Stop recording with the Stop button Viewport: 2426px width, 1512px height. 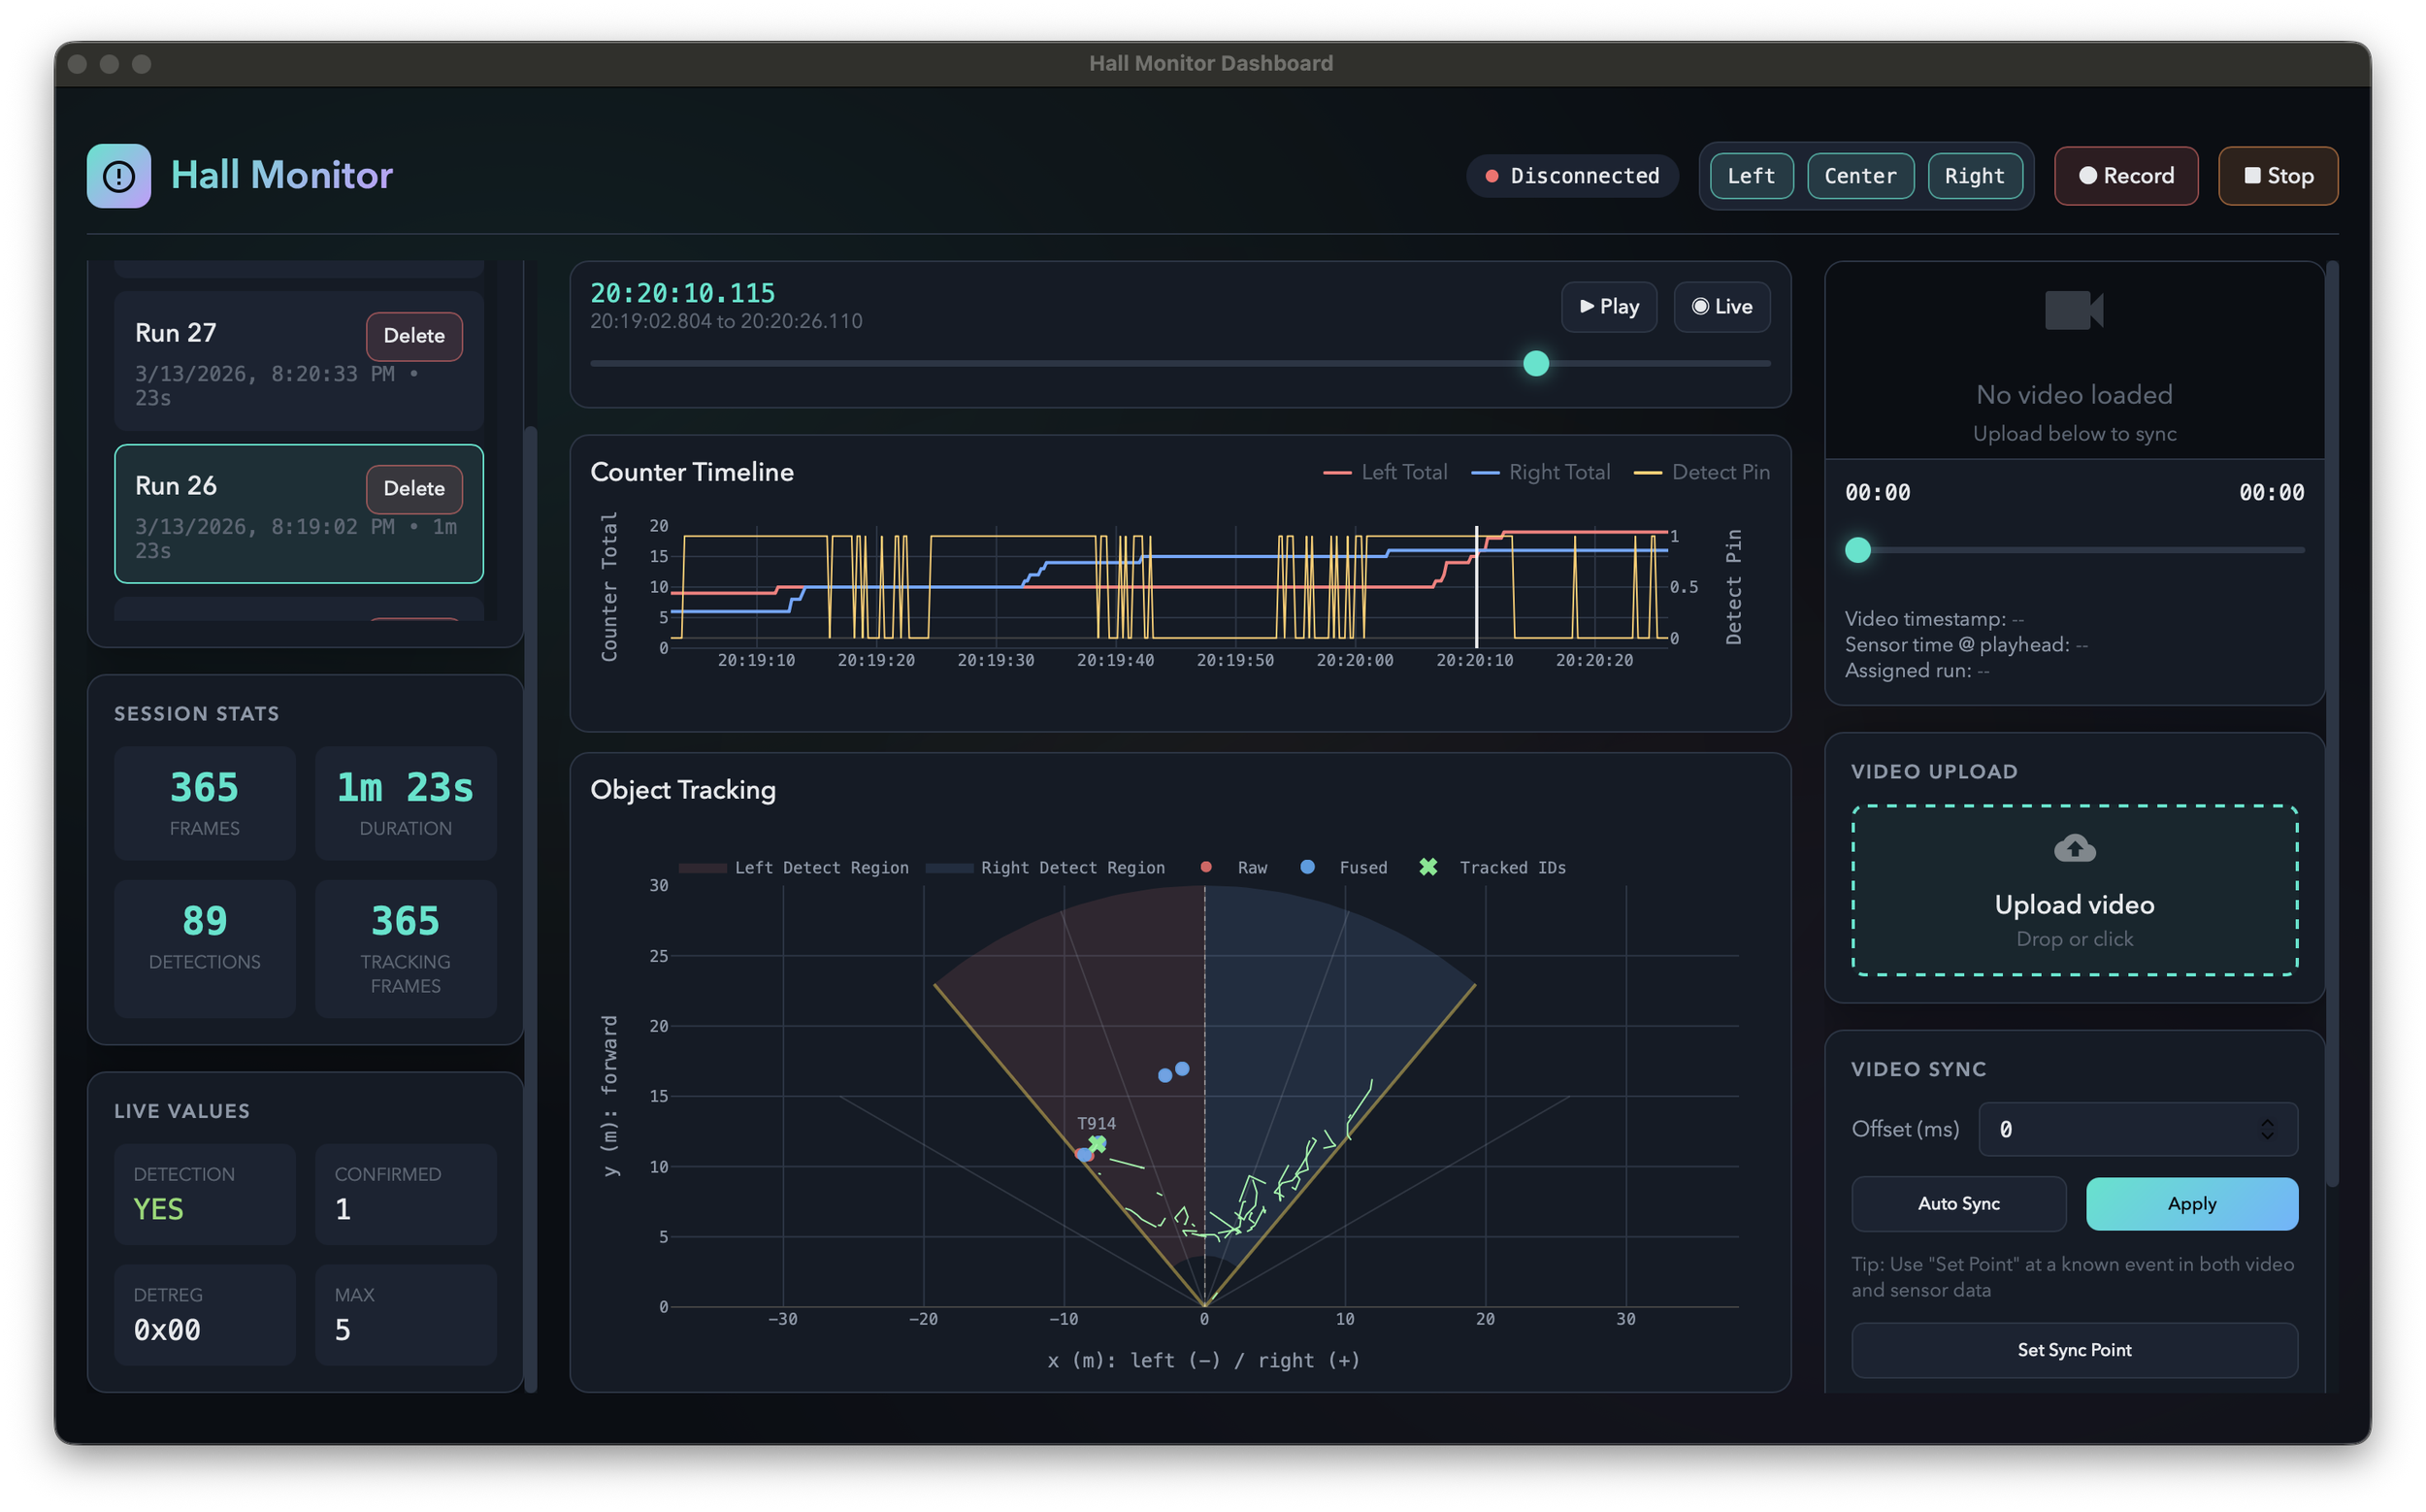click(2278, 176)
